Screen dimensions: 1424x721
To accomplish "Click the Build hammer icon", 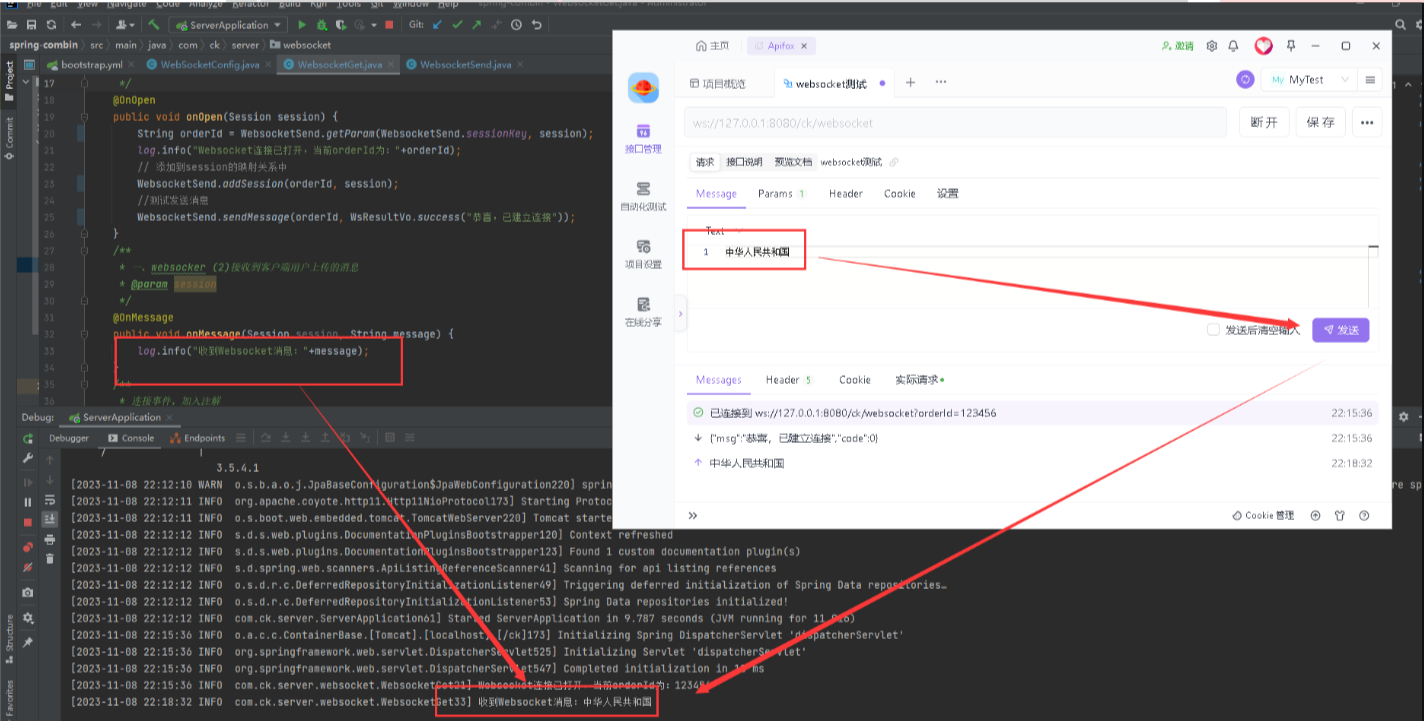I will tap(153, 25).
